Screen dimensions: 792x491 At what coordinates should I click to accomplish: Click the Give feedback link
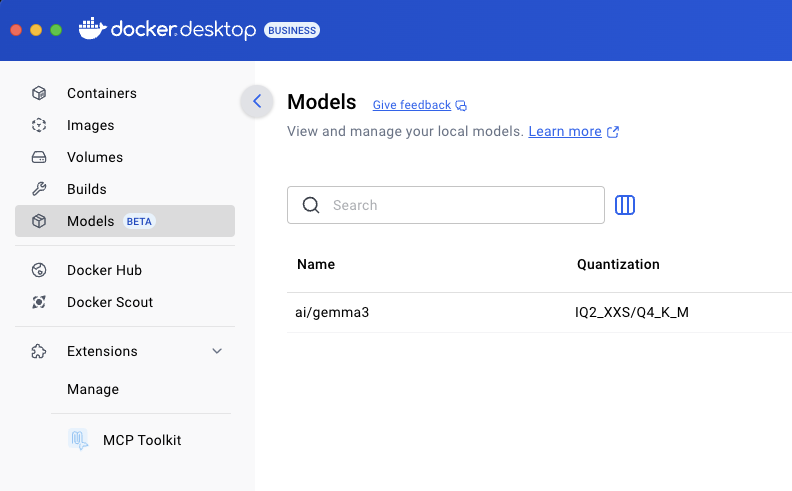point(412,105)
